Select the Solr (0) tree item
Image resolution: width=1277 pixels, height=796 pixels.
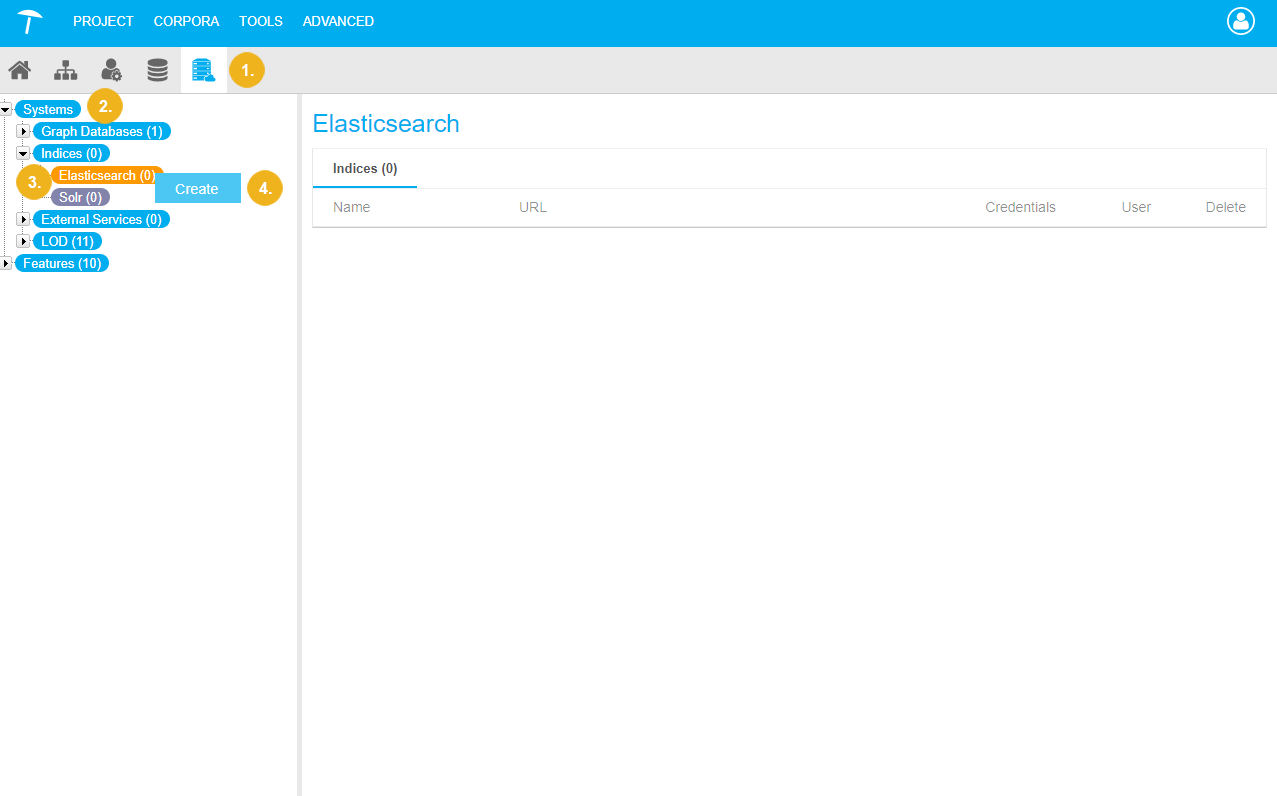click(x=80, y=197)
